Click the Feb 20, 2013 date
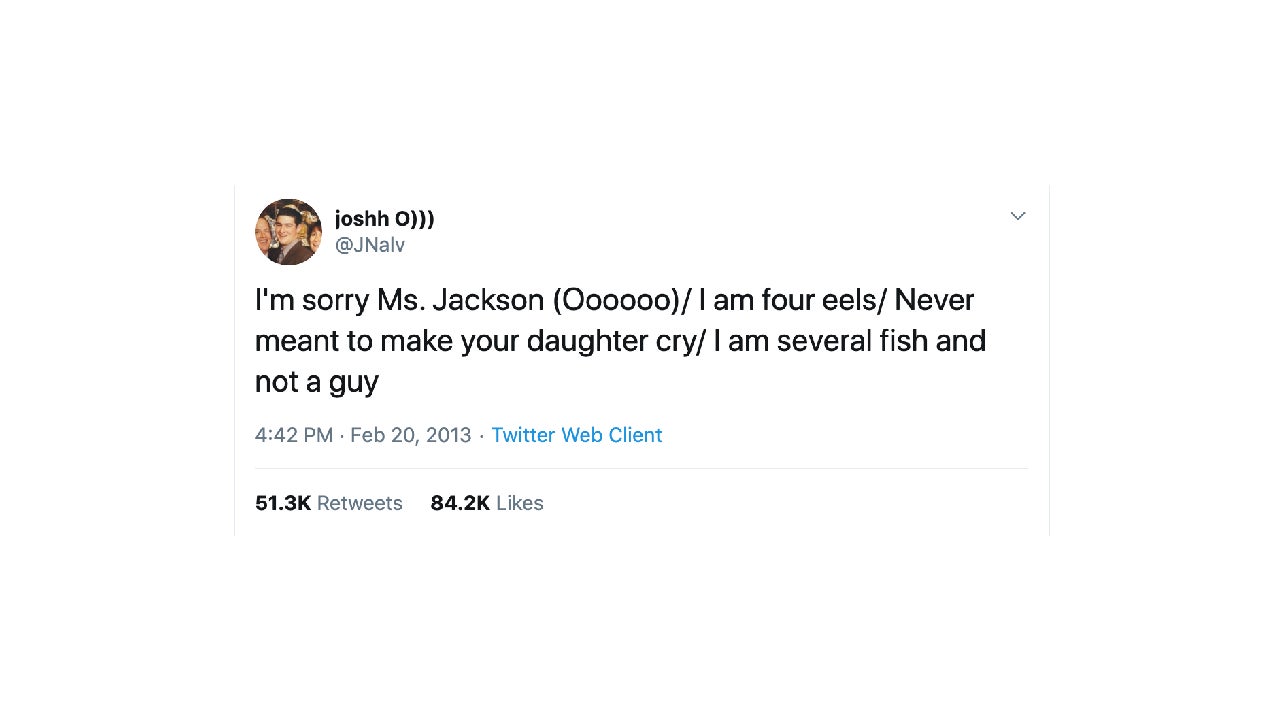 (410, 435)
